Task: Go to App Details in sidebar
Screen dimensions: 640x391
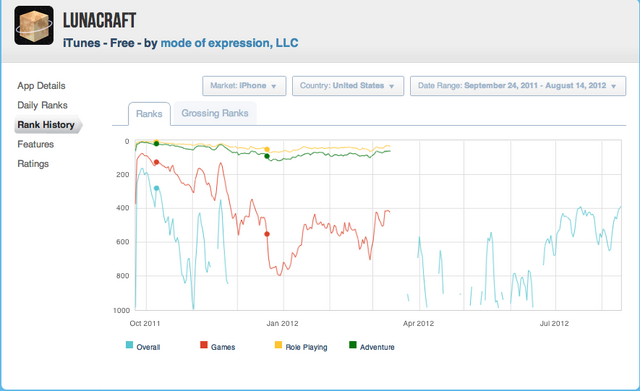Action: [41, 86]
